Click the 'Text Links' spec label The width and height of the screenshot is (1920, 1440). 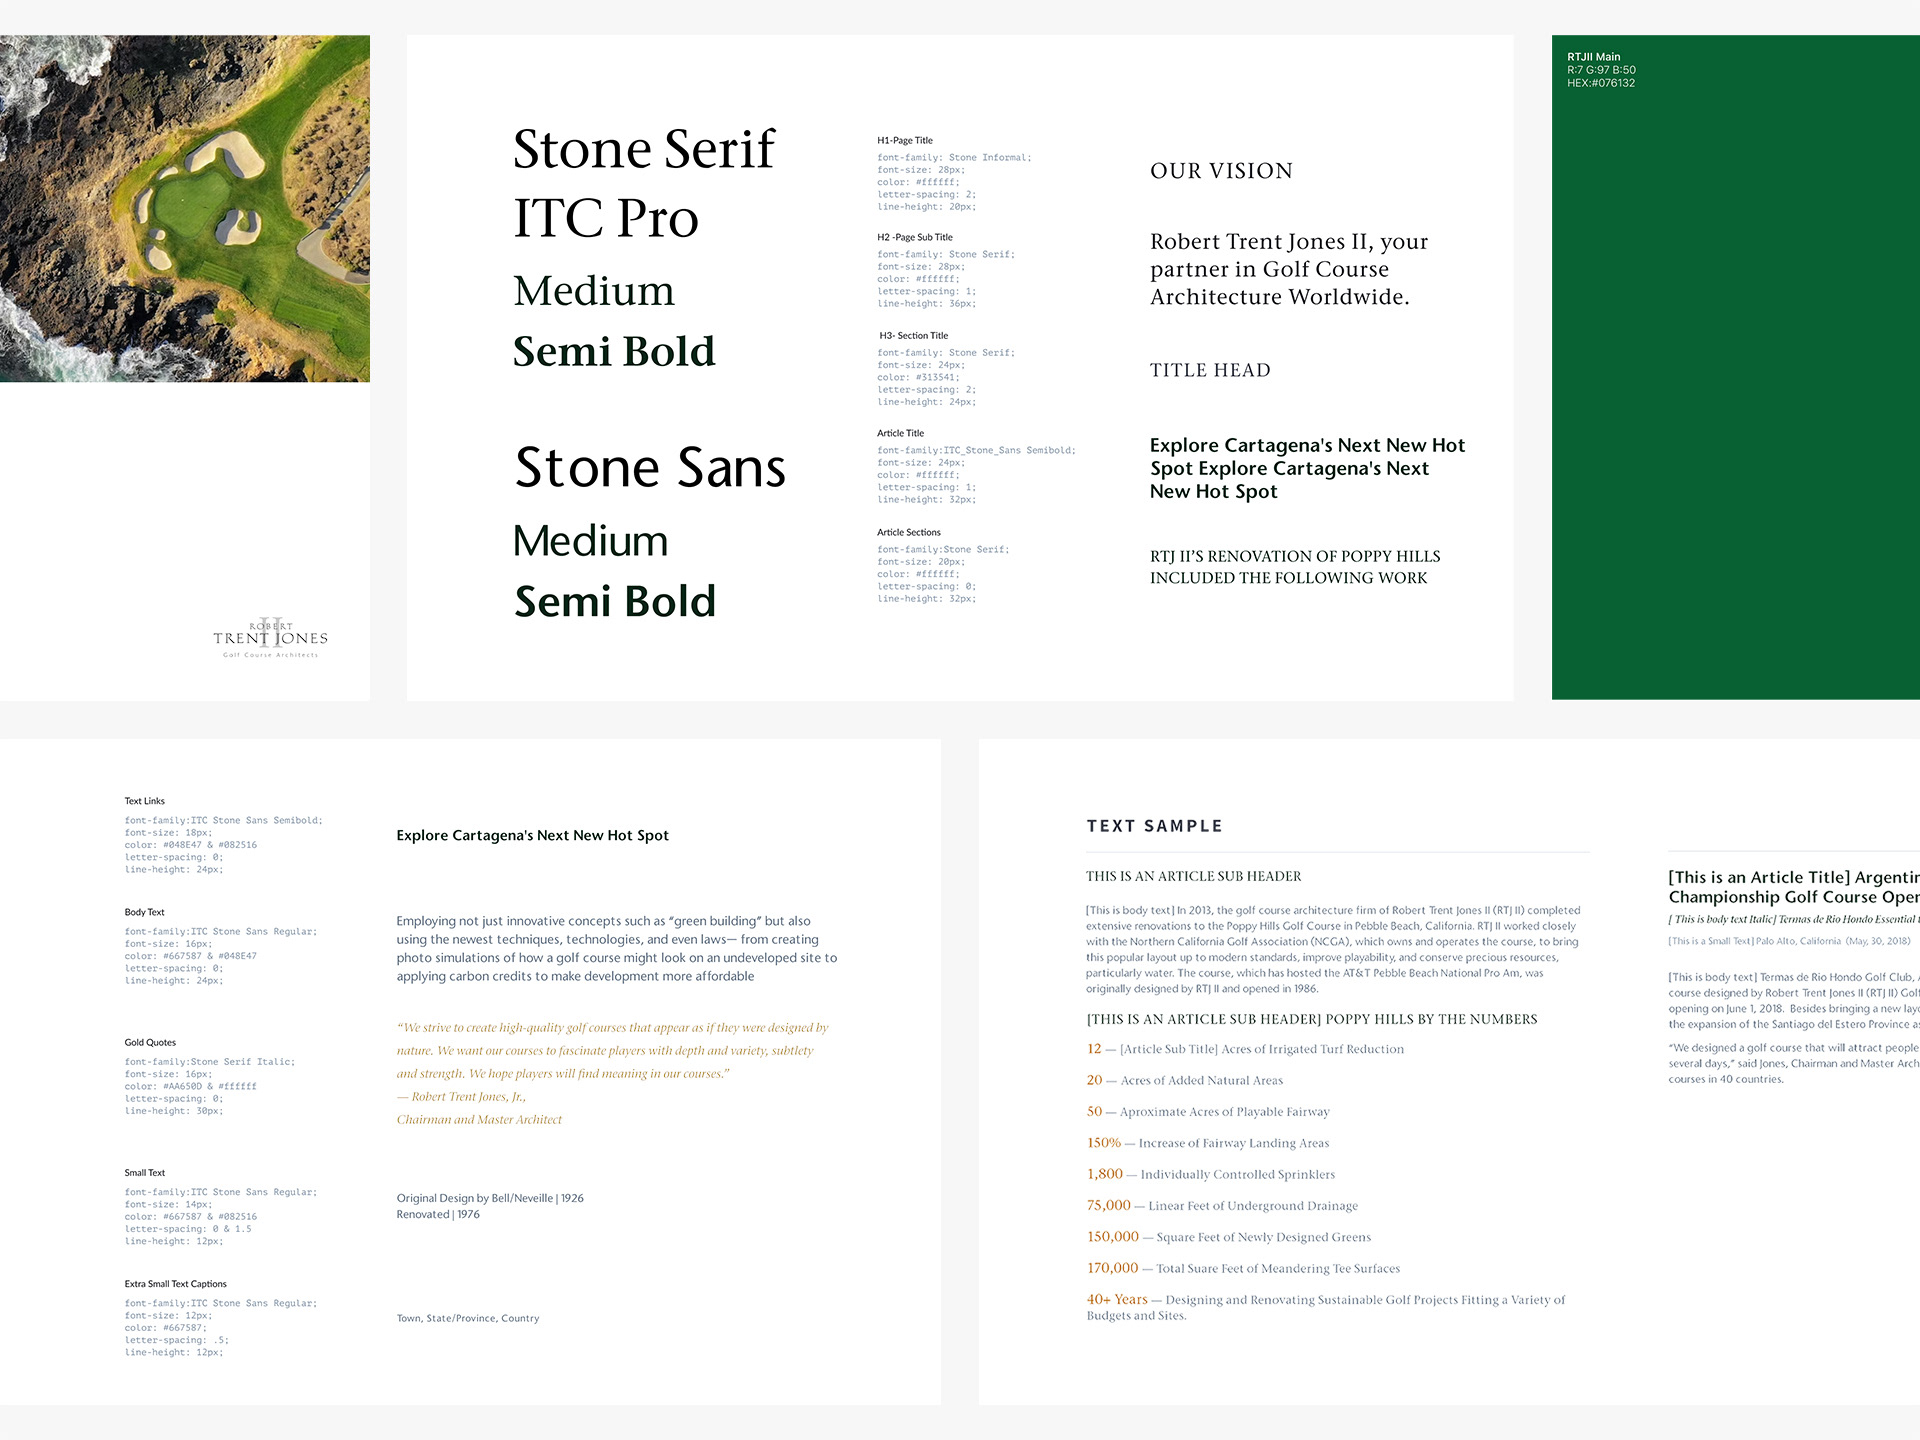[x=145, y=801]
